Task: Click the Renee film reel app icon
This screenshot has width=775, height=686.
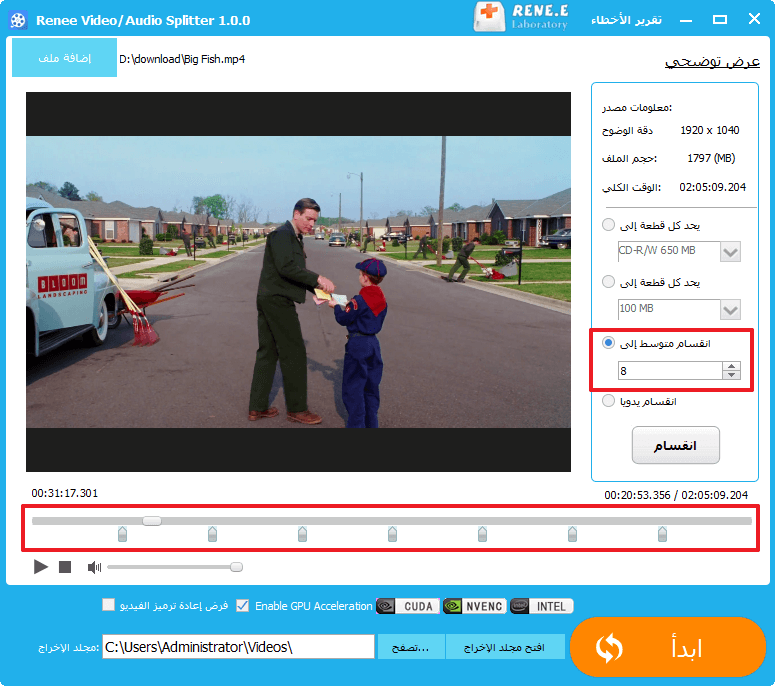Action: click(x=18, y=20)
